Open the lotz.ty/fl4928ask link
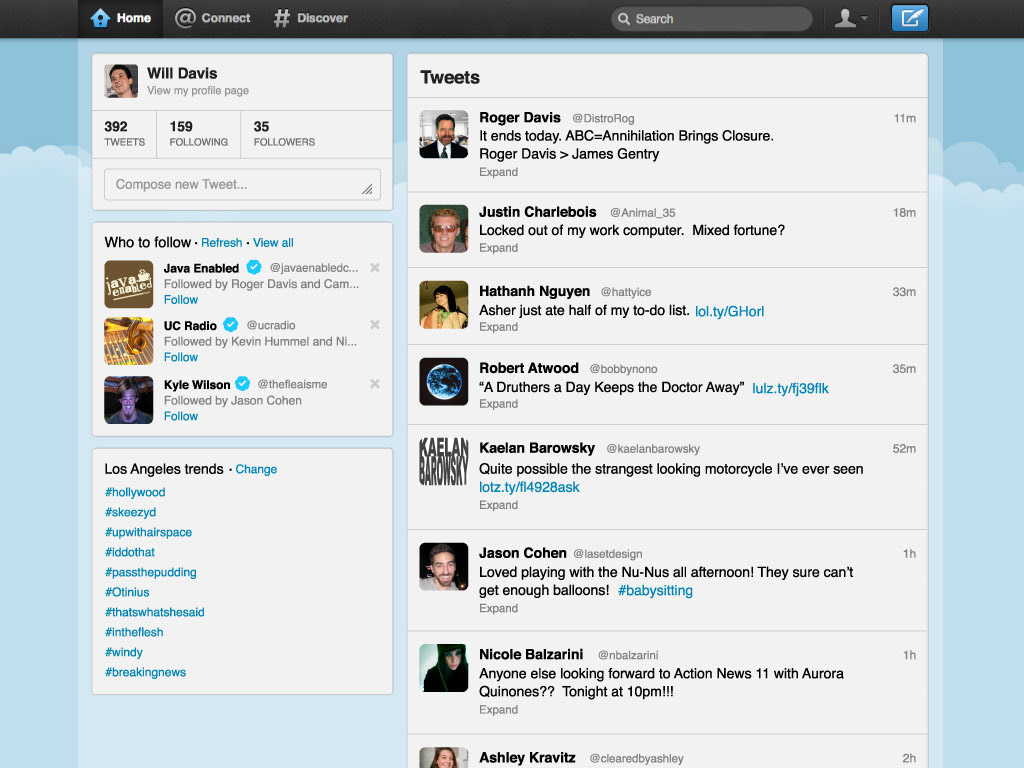 pos(530,487)
